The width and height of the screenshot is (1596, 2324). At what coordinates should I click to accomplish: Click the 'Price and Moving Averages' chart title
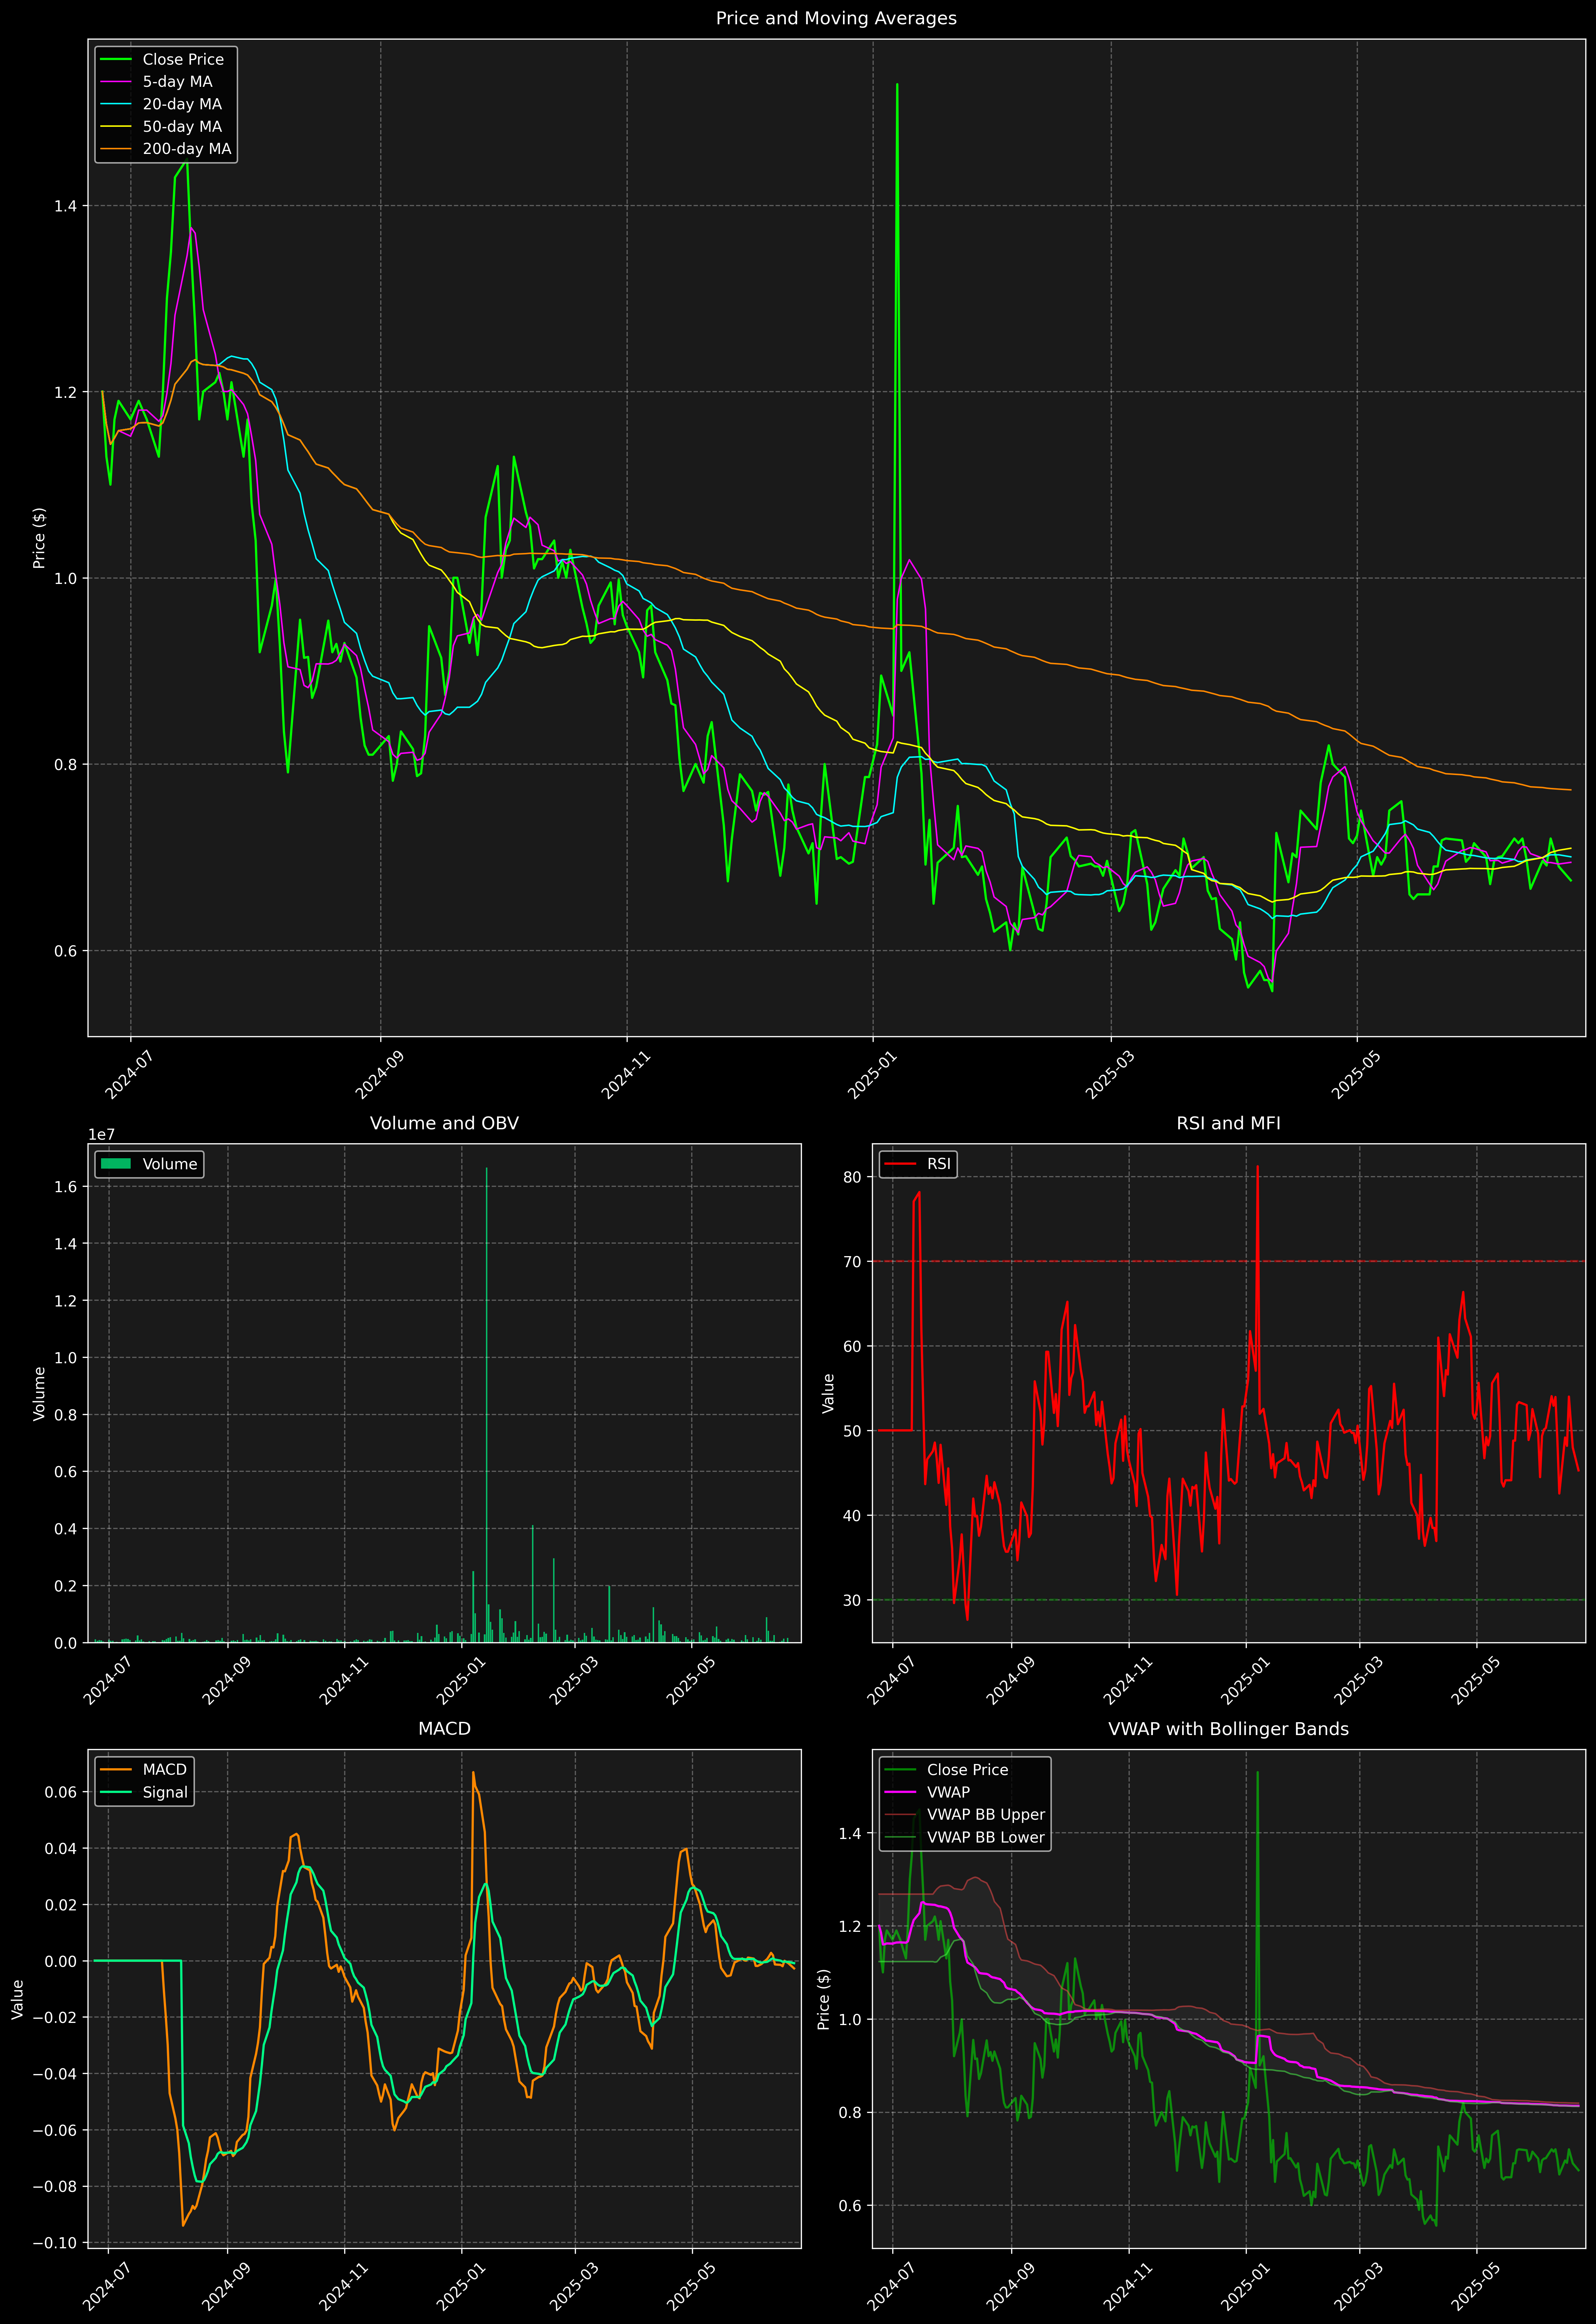point(836,18)
